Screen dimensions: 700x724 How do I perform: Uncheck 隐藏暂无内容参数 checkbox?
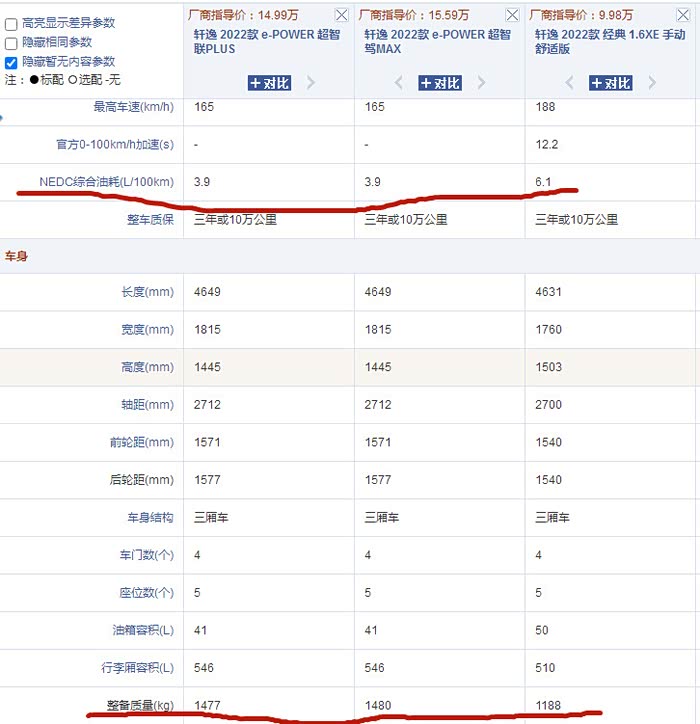tap(11, 62)
